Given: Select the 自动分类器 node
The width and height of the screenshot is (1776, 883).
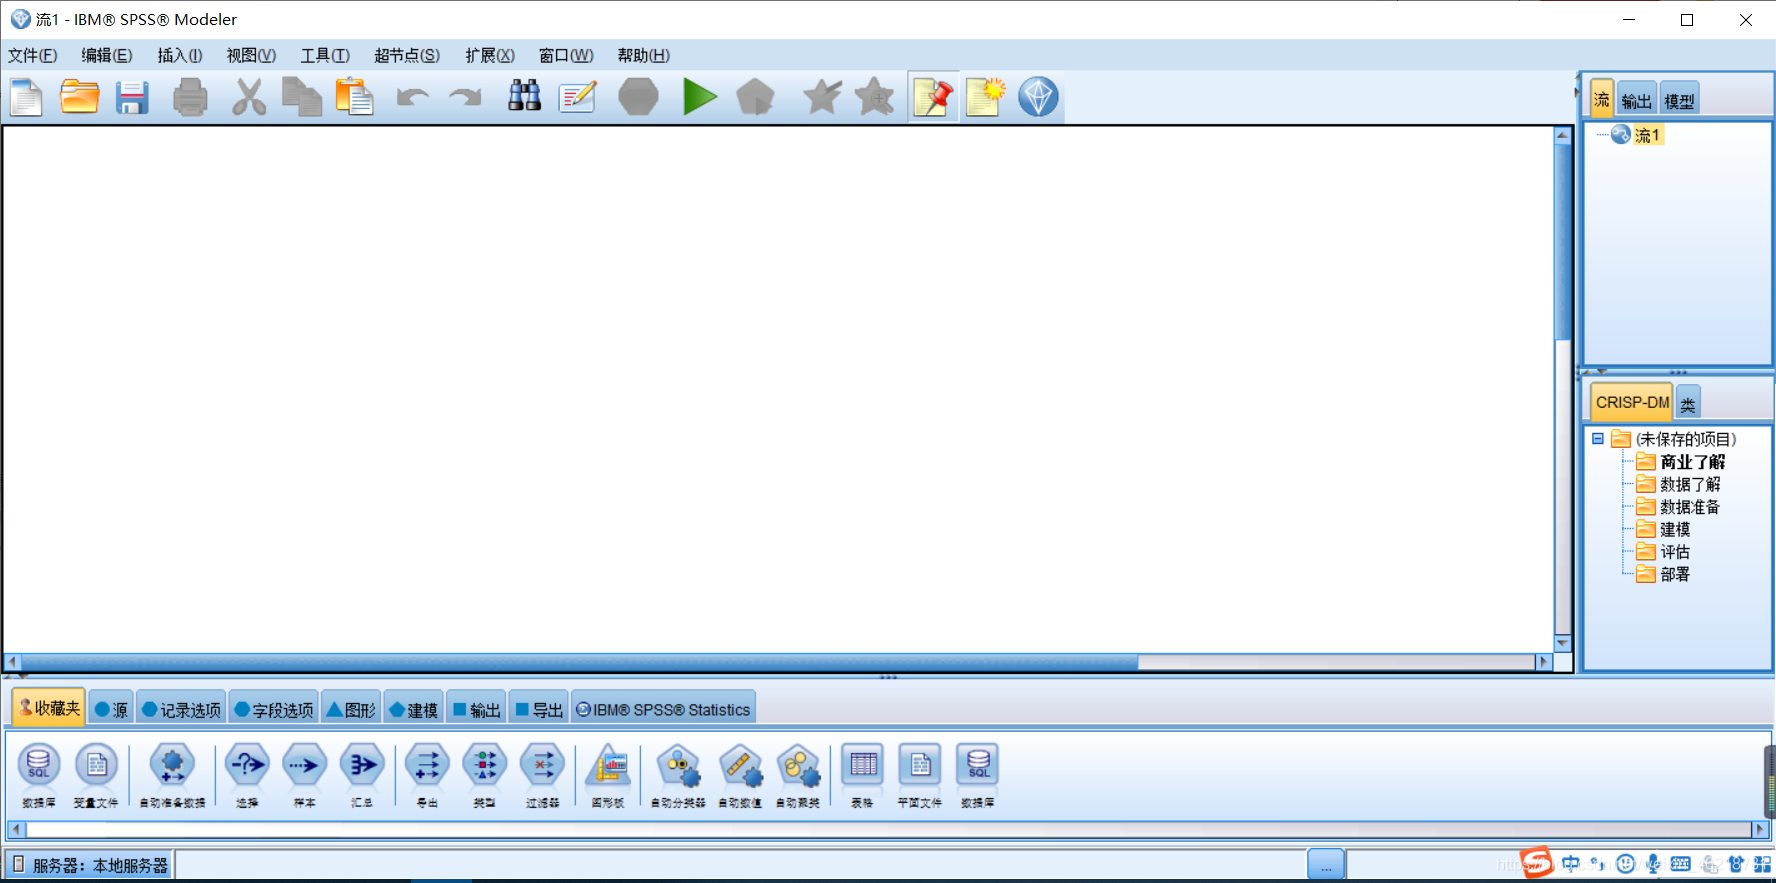Looking at the screenshot, I should tap(678, 775).
